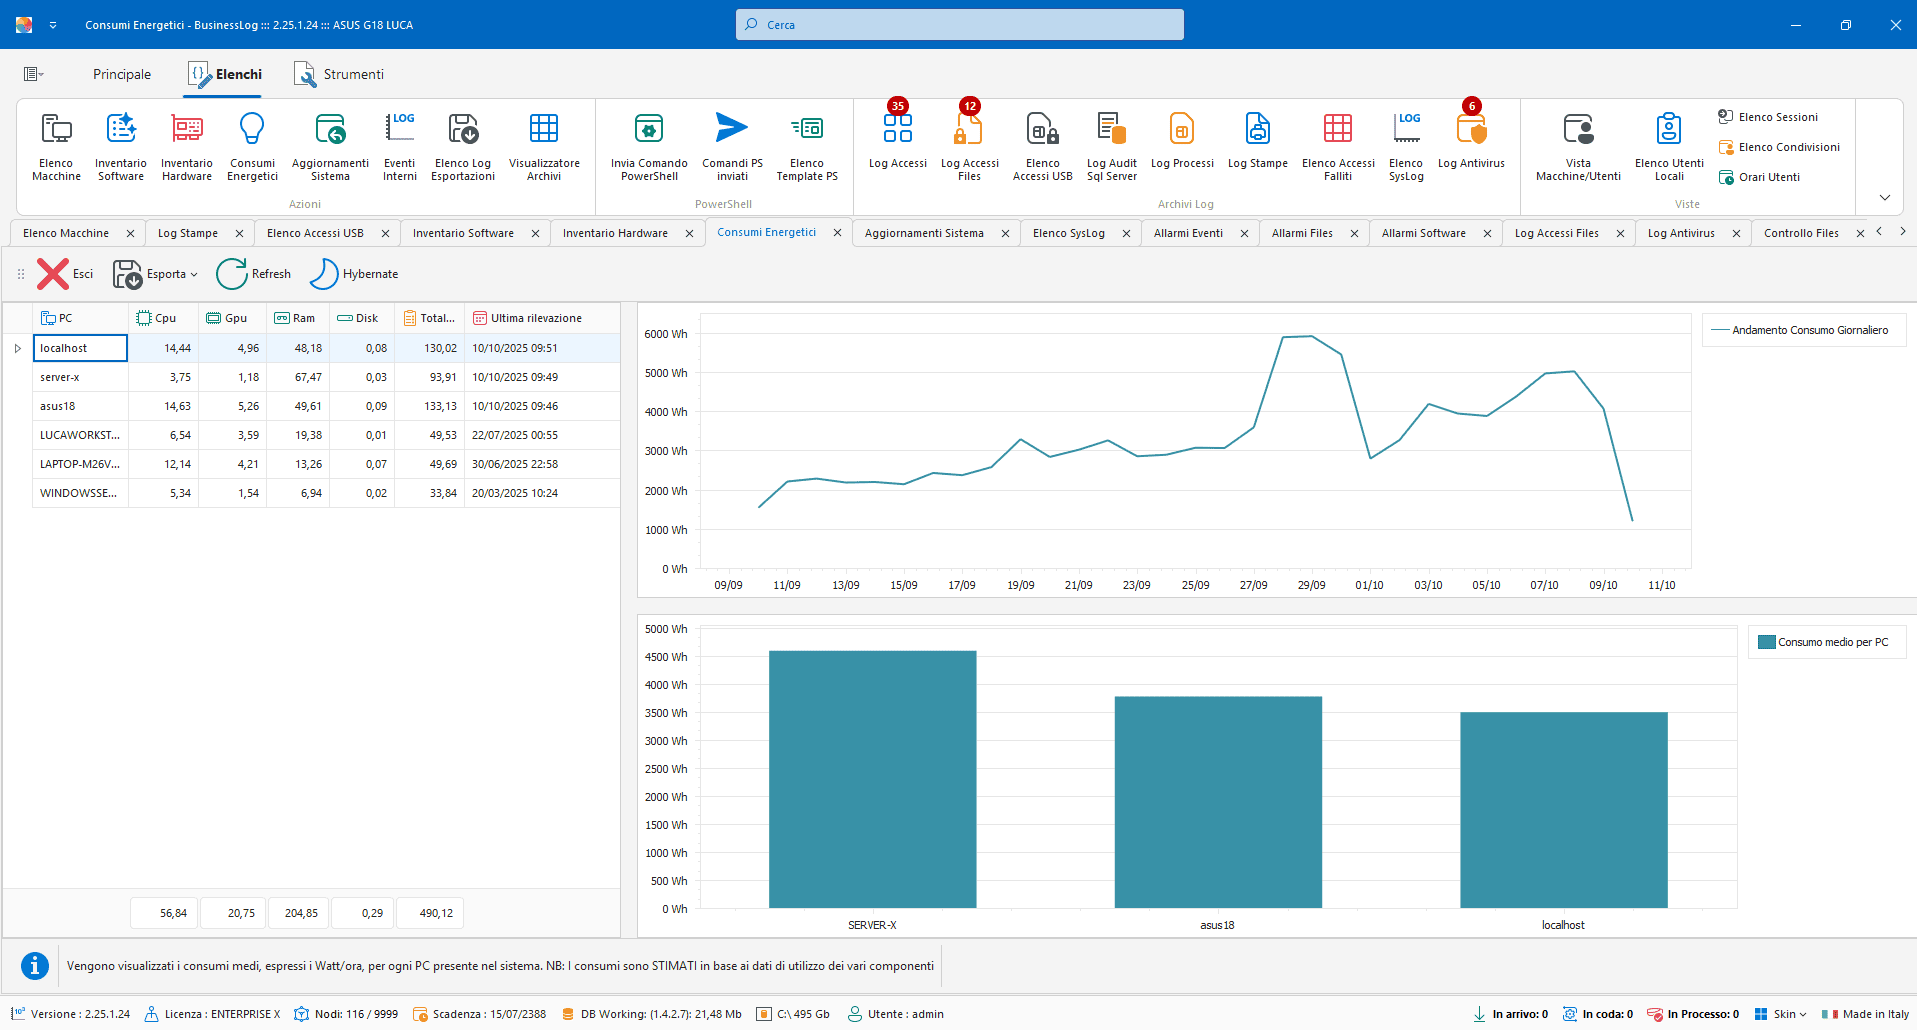Click in the Cerca search field

click(960, 25)
